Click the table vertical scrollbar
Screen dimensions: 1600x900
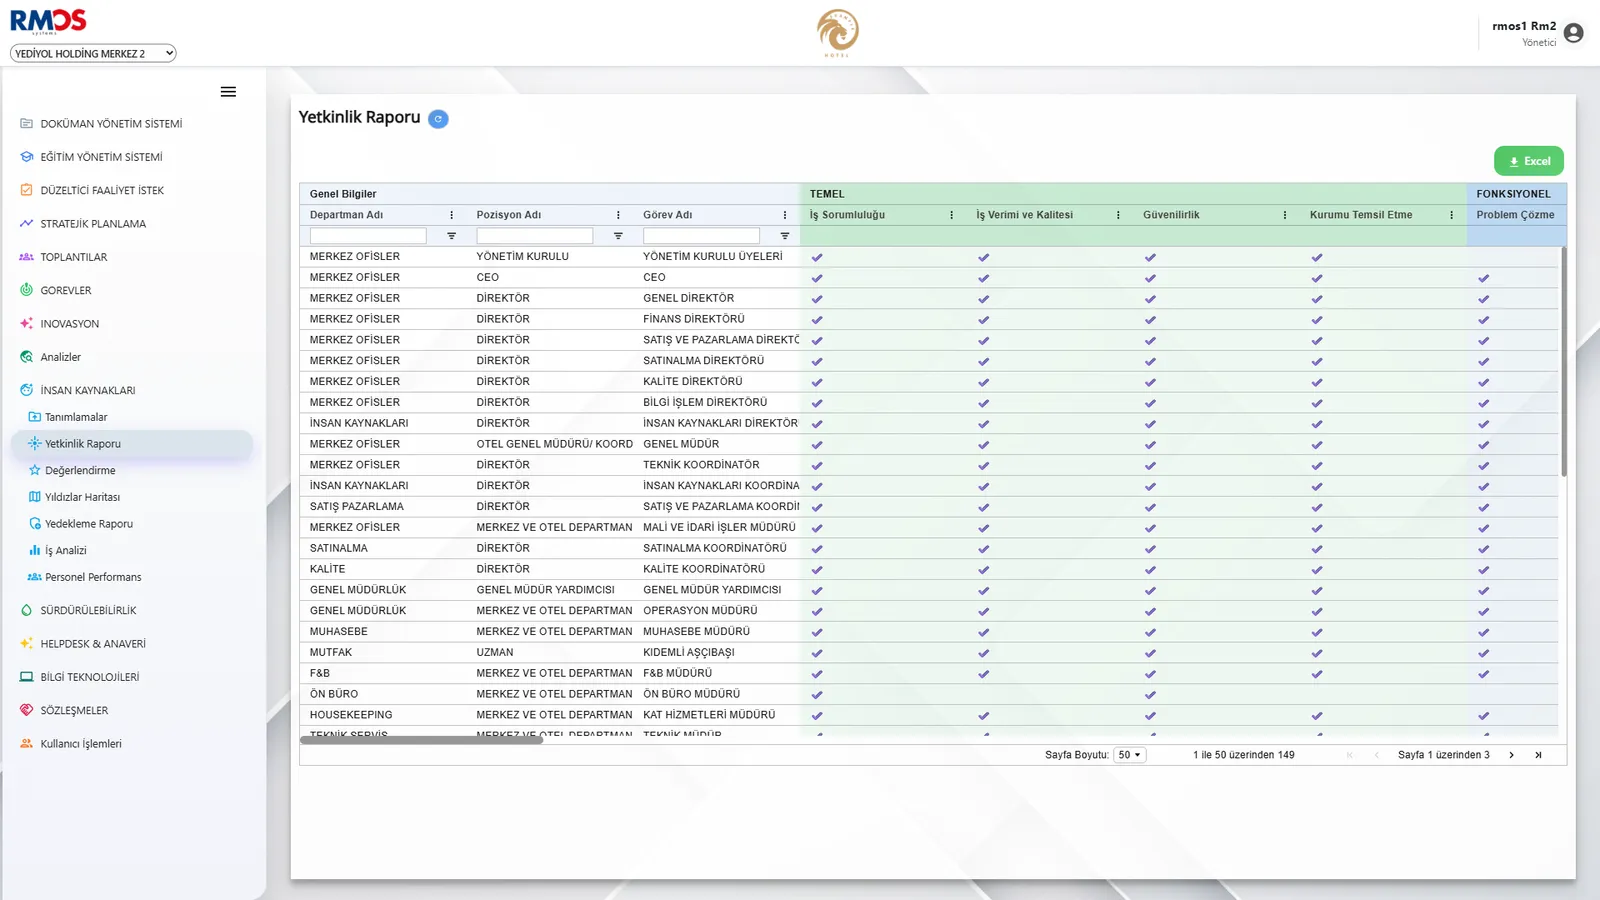pos(1563,361)
